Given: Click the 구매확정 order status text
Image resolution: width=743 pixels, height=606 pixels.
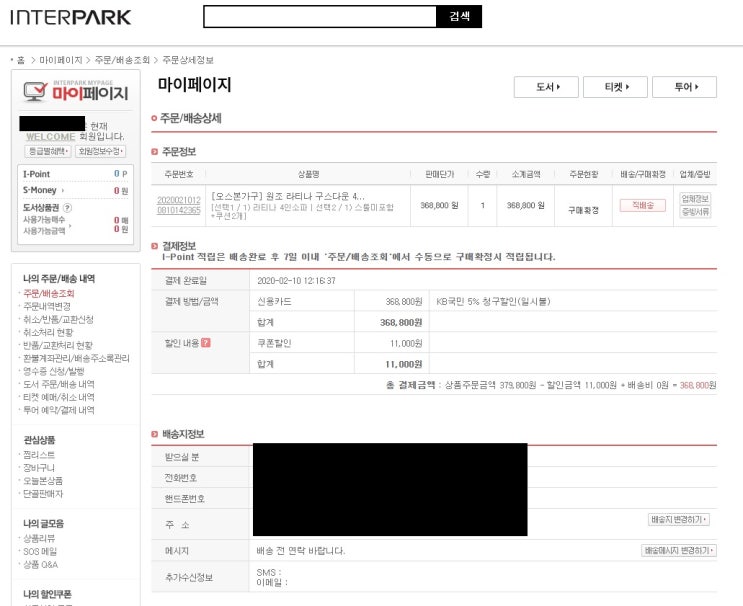Looking at the screenshot, I should pyautogui.click(x=583, y=210).
